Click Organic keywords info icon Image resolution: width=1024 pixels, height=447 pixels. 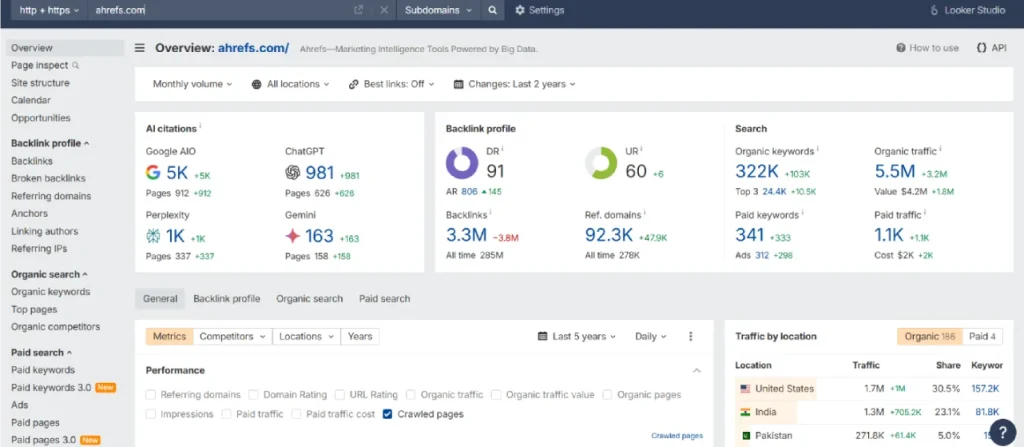[x=818, y=149]
